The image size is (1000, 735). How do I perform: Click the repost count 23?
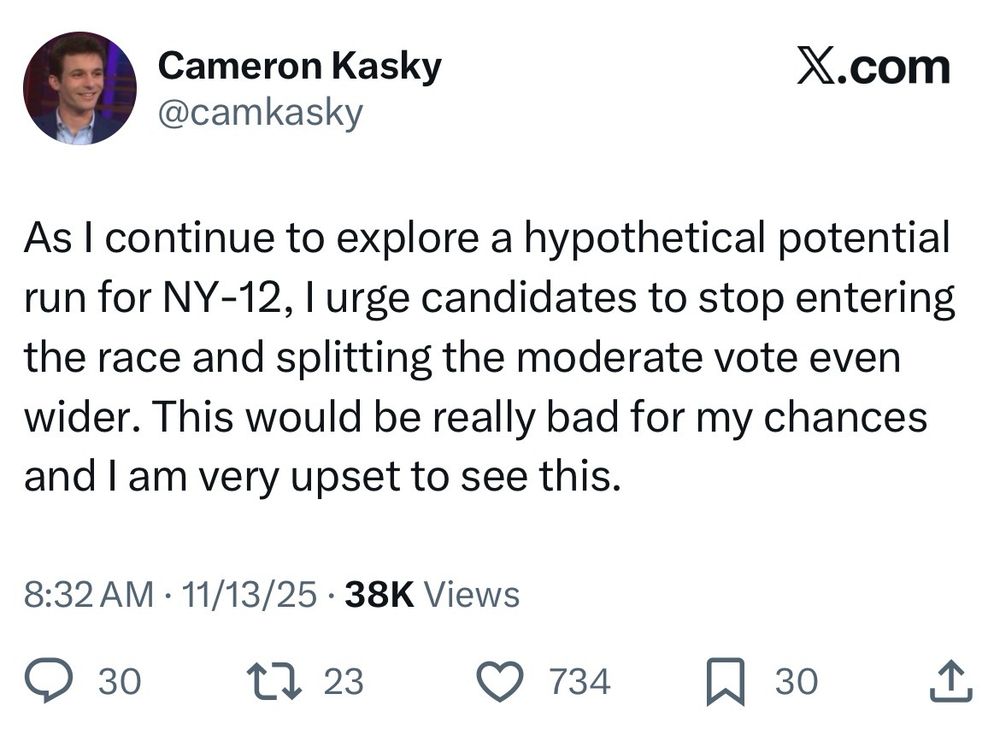tap(344, 682)
